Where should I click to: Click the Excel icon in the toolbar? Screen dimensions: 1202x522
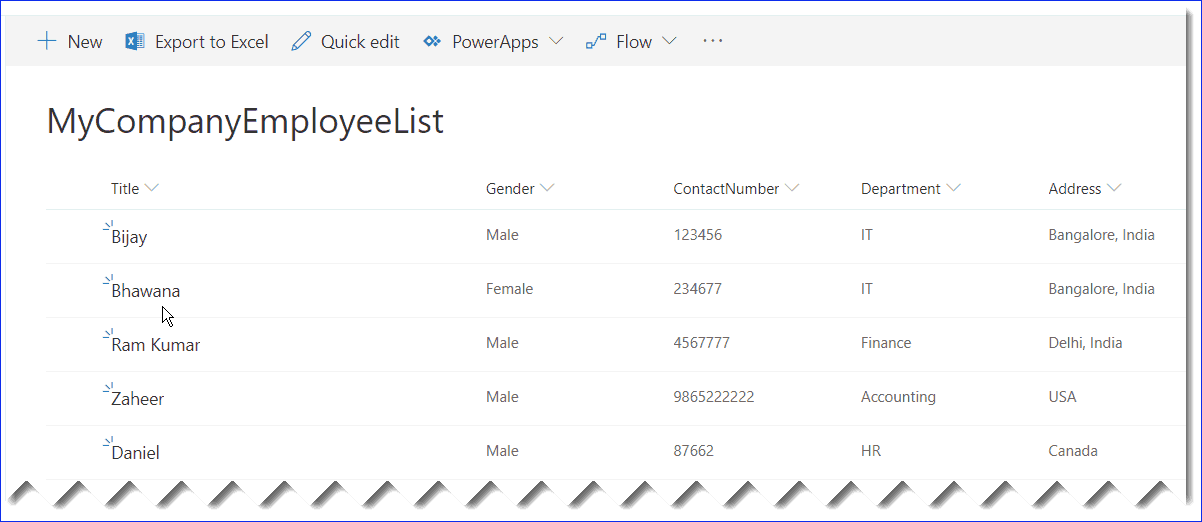pyautogui.click(x=135, y=41)
